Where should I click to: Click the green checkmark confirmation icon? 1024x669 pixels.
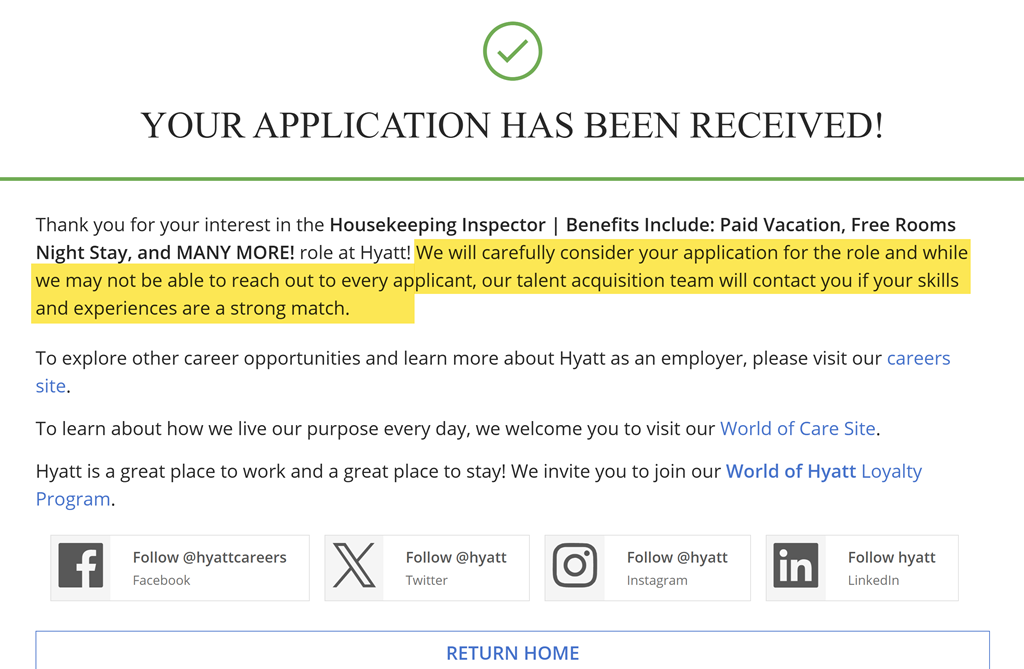click(512, 51)
